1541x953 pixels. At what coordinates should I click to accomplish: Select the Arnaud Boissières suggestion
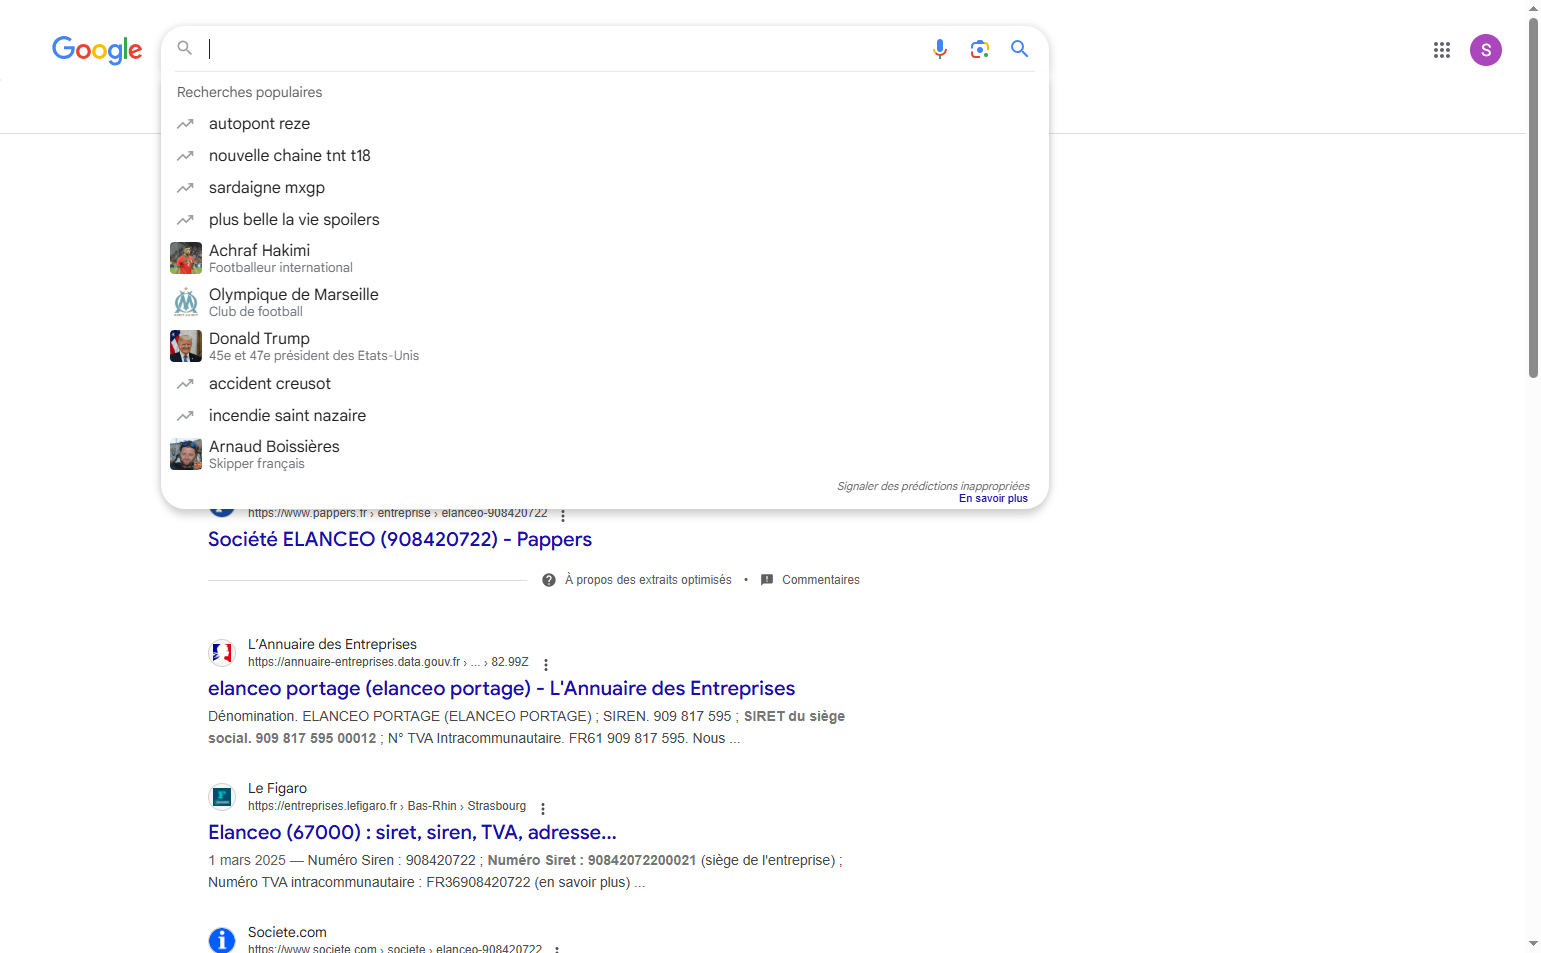click(x=605, y=454)
